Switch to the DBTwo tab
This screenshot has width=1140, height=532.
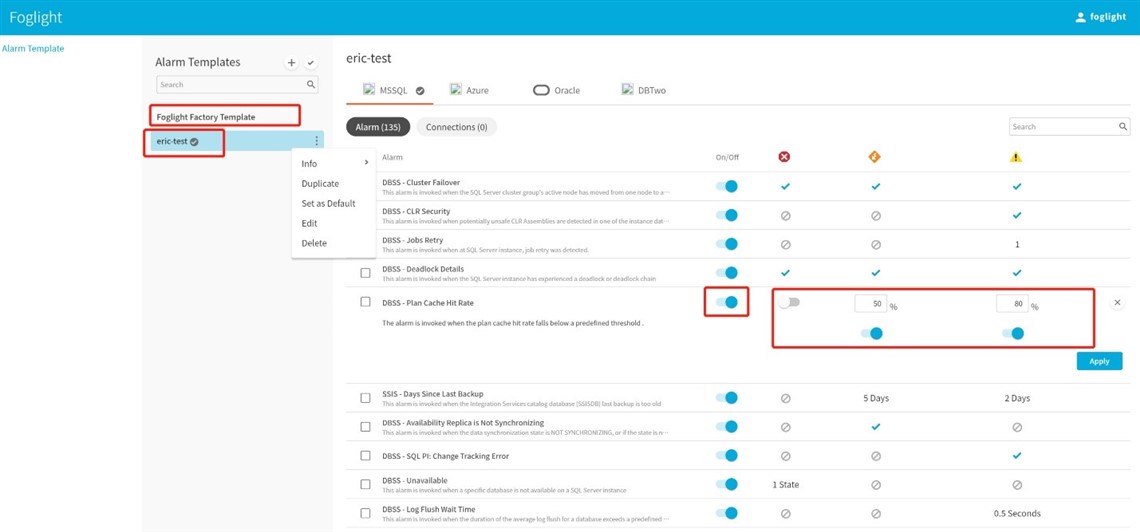644,91
